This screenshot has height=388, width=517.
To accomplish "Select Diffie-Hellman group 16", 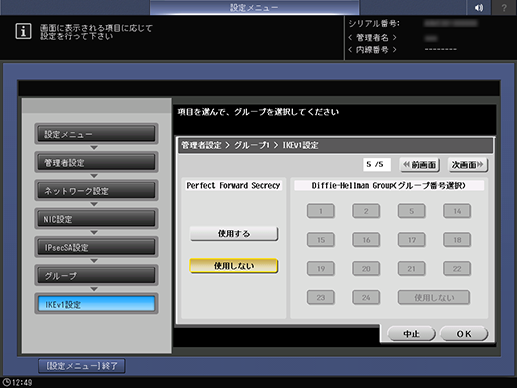I will tap(366, 240).
